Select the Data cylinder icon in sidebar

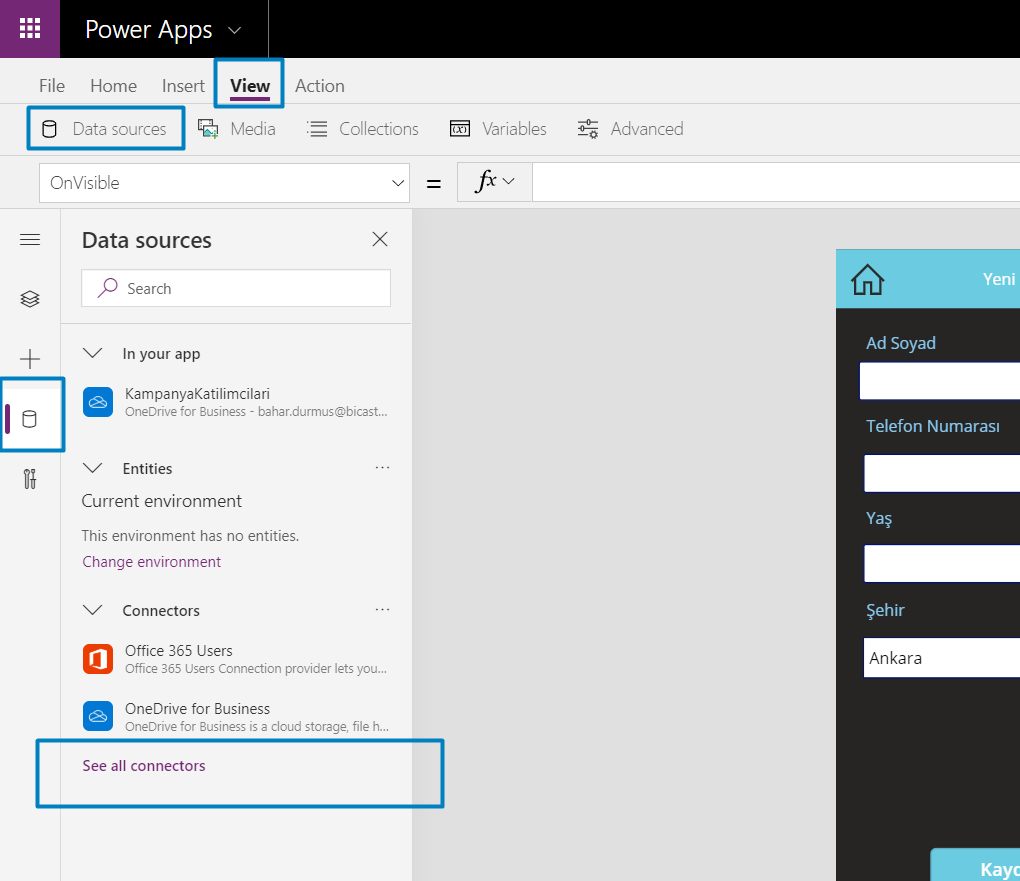(x=30, y=419)
